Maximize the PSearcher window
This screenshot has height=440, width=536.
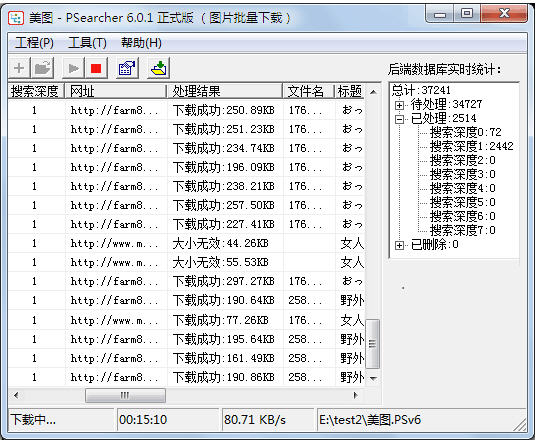coord(467,13)
